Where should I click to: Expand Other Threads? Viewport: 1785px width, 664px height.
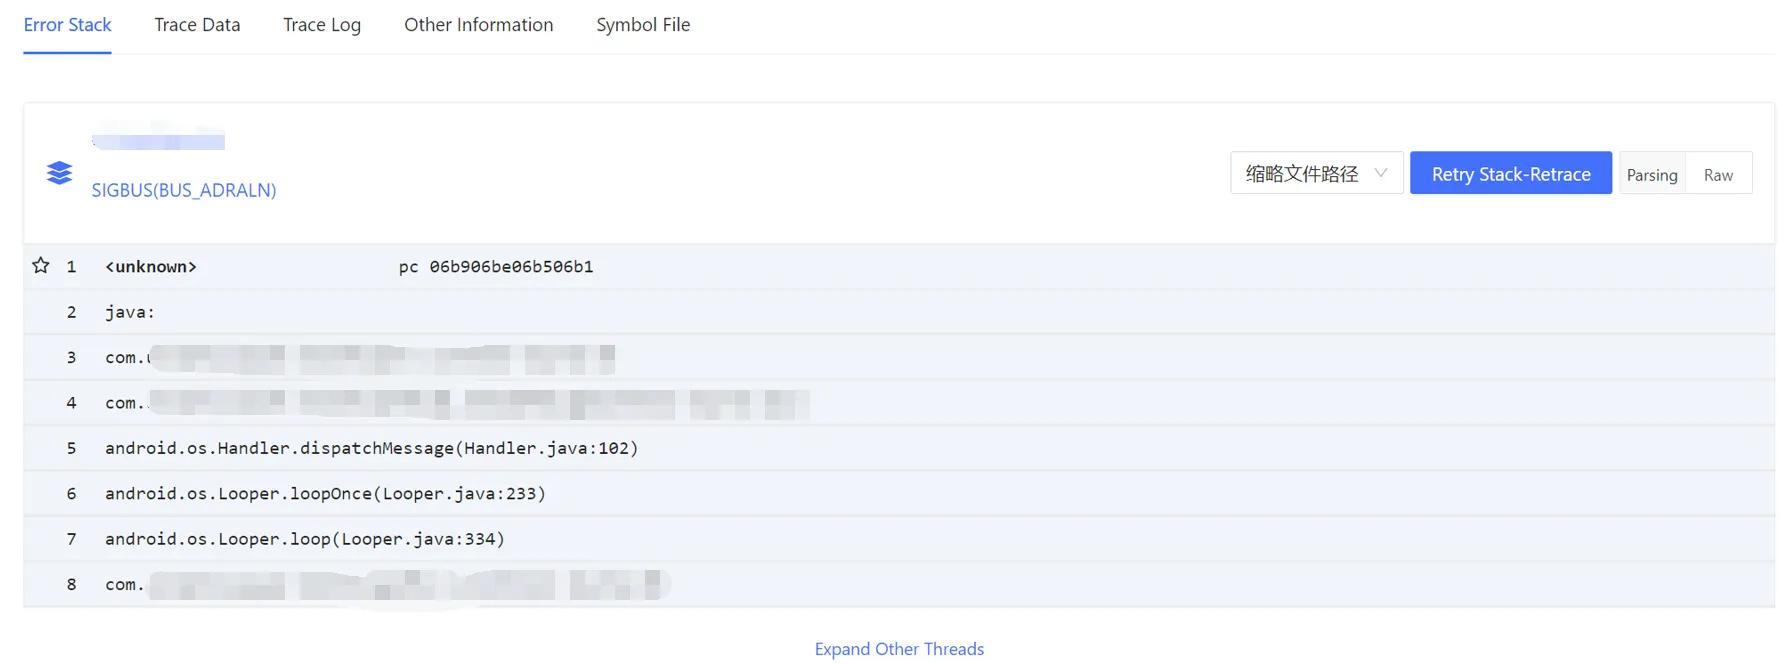pyautogui.click(x=899, y=649)
